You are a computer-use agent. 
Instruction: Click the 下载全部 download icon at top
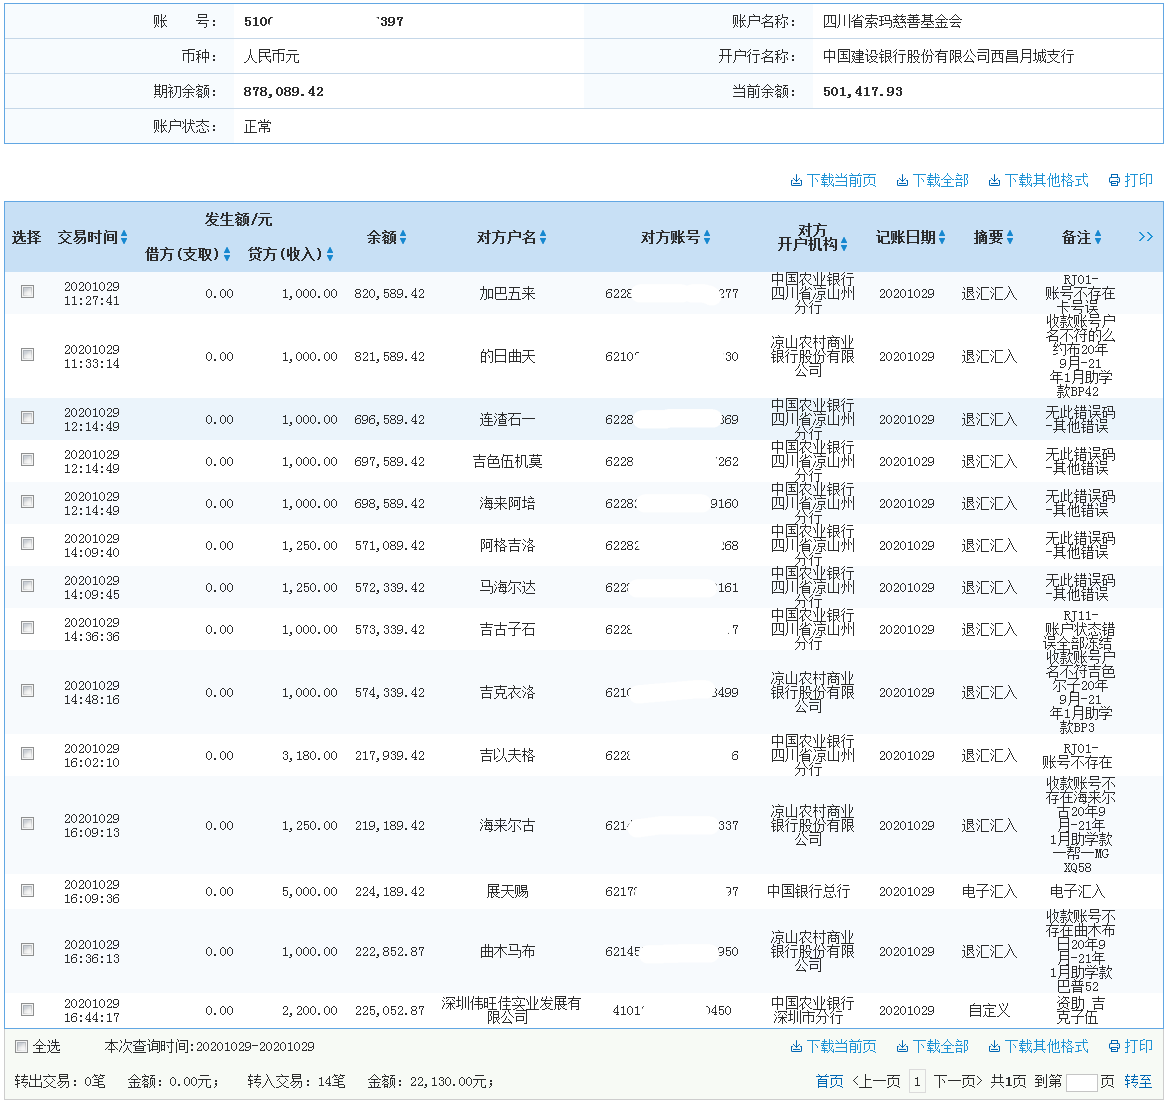[903, 180]
